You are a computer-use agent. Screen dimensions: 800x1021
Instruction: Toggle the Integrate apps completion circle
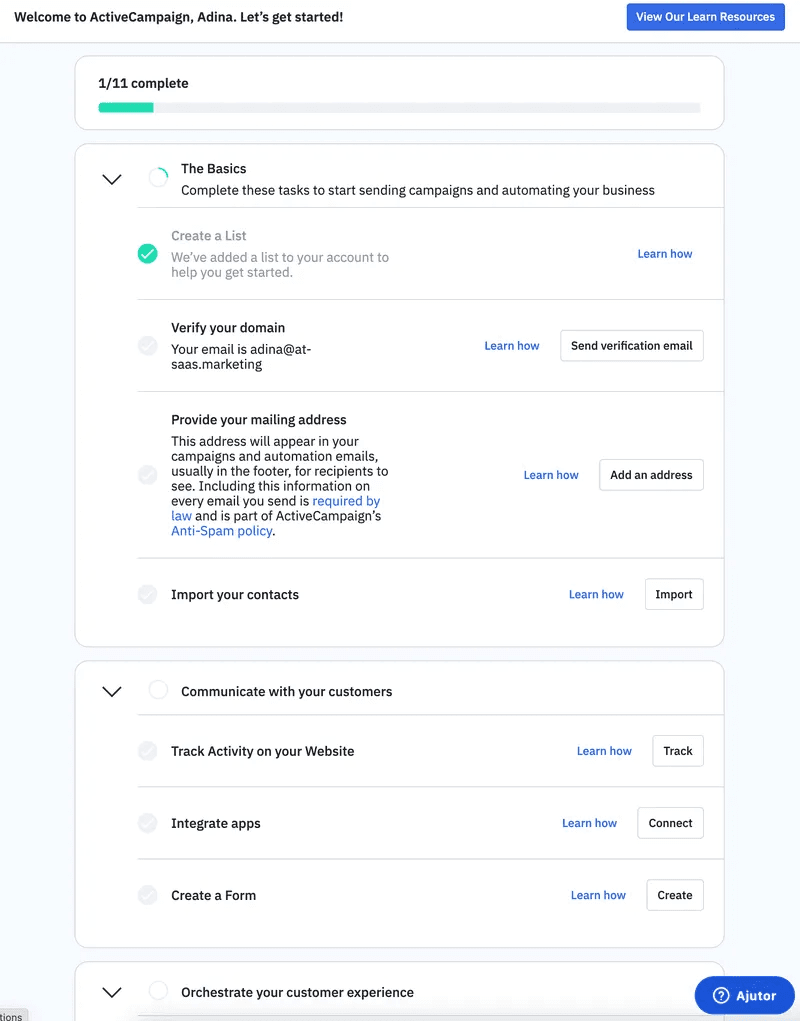coord(147,822)
